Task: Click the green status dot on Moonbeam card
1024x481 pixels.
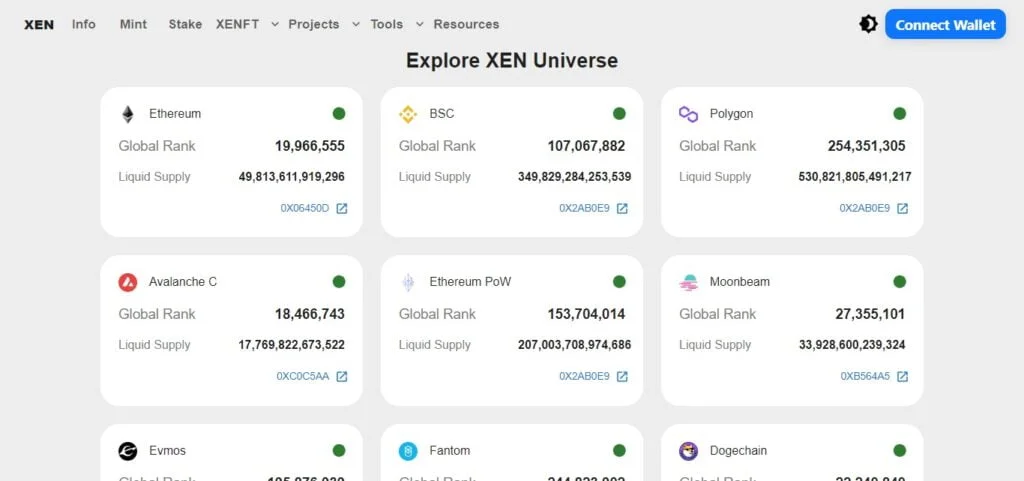Action: pos(900,281)
